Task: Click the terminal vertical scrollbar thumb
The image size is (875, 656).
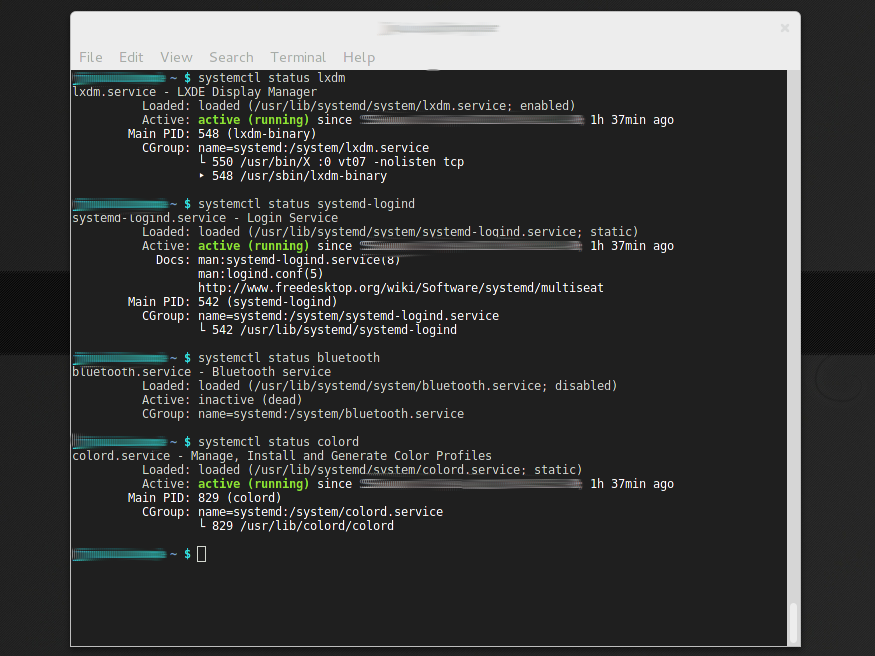Action: point(793,624)
